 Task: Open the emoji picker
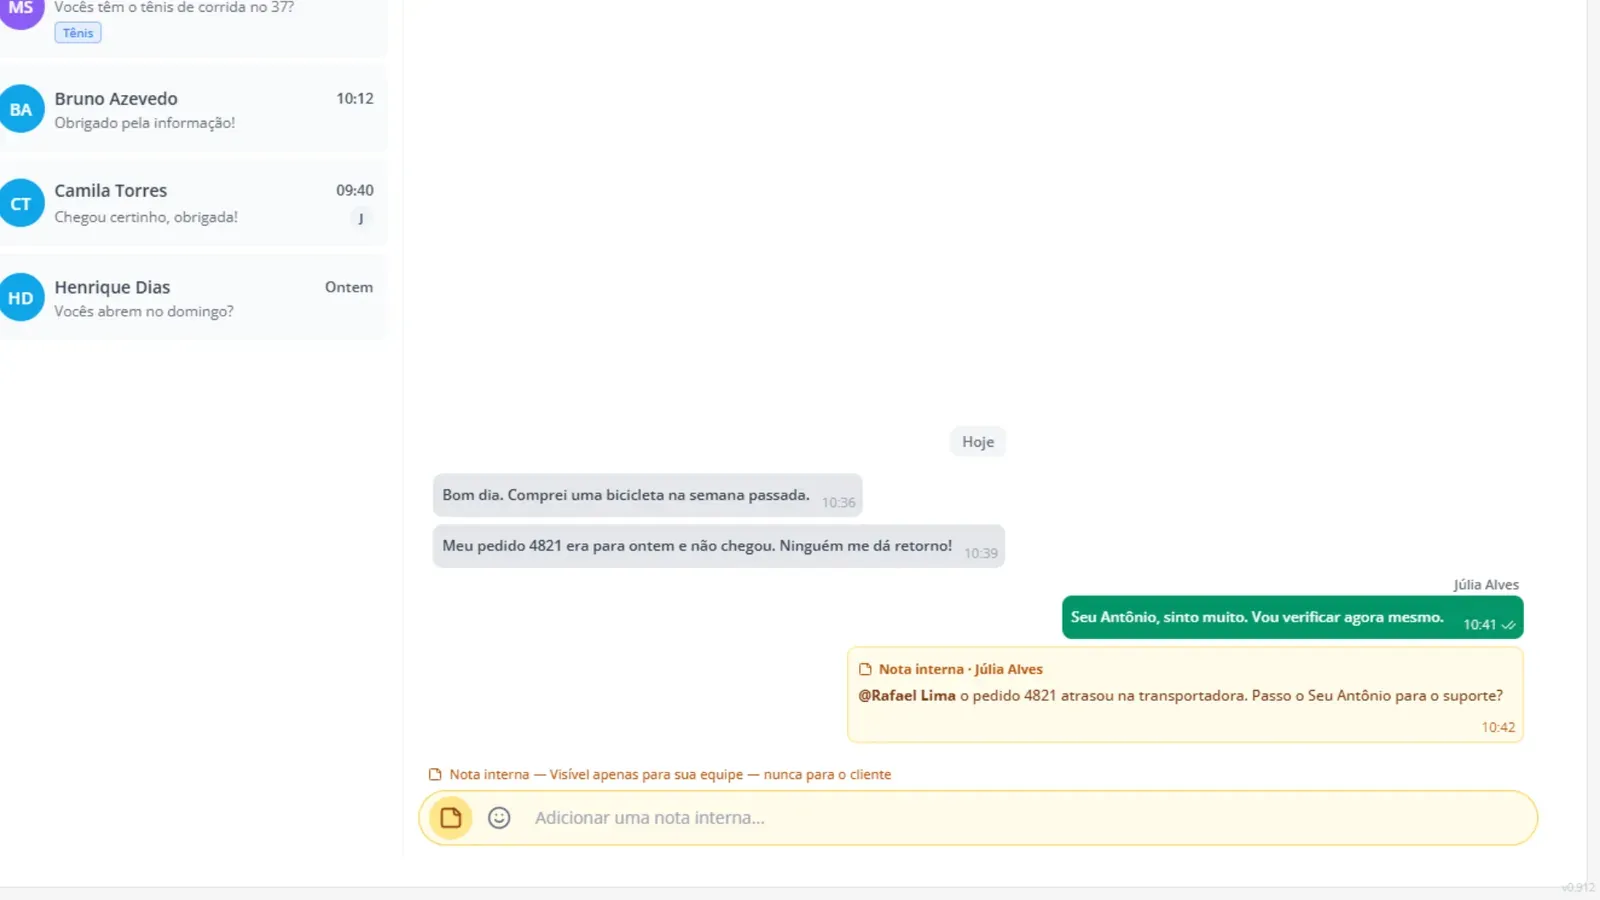tap(499, 818)
